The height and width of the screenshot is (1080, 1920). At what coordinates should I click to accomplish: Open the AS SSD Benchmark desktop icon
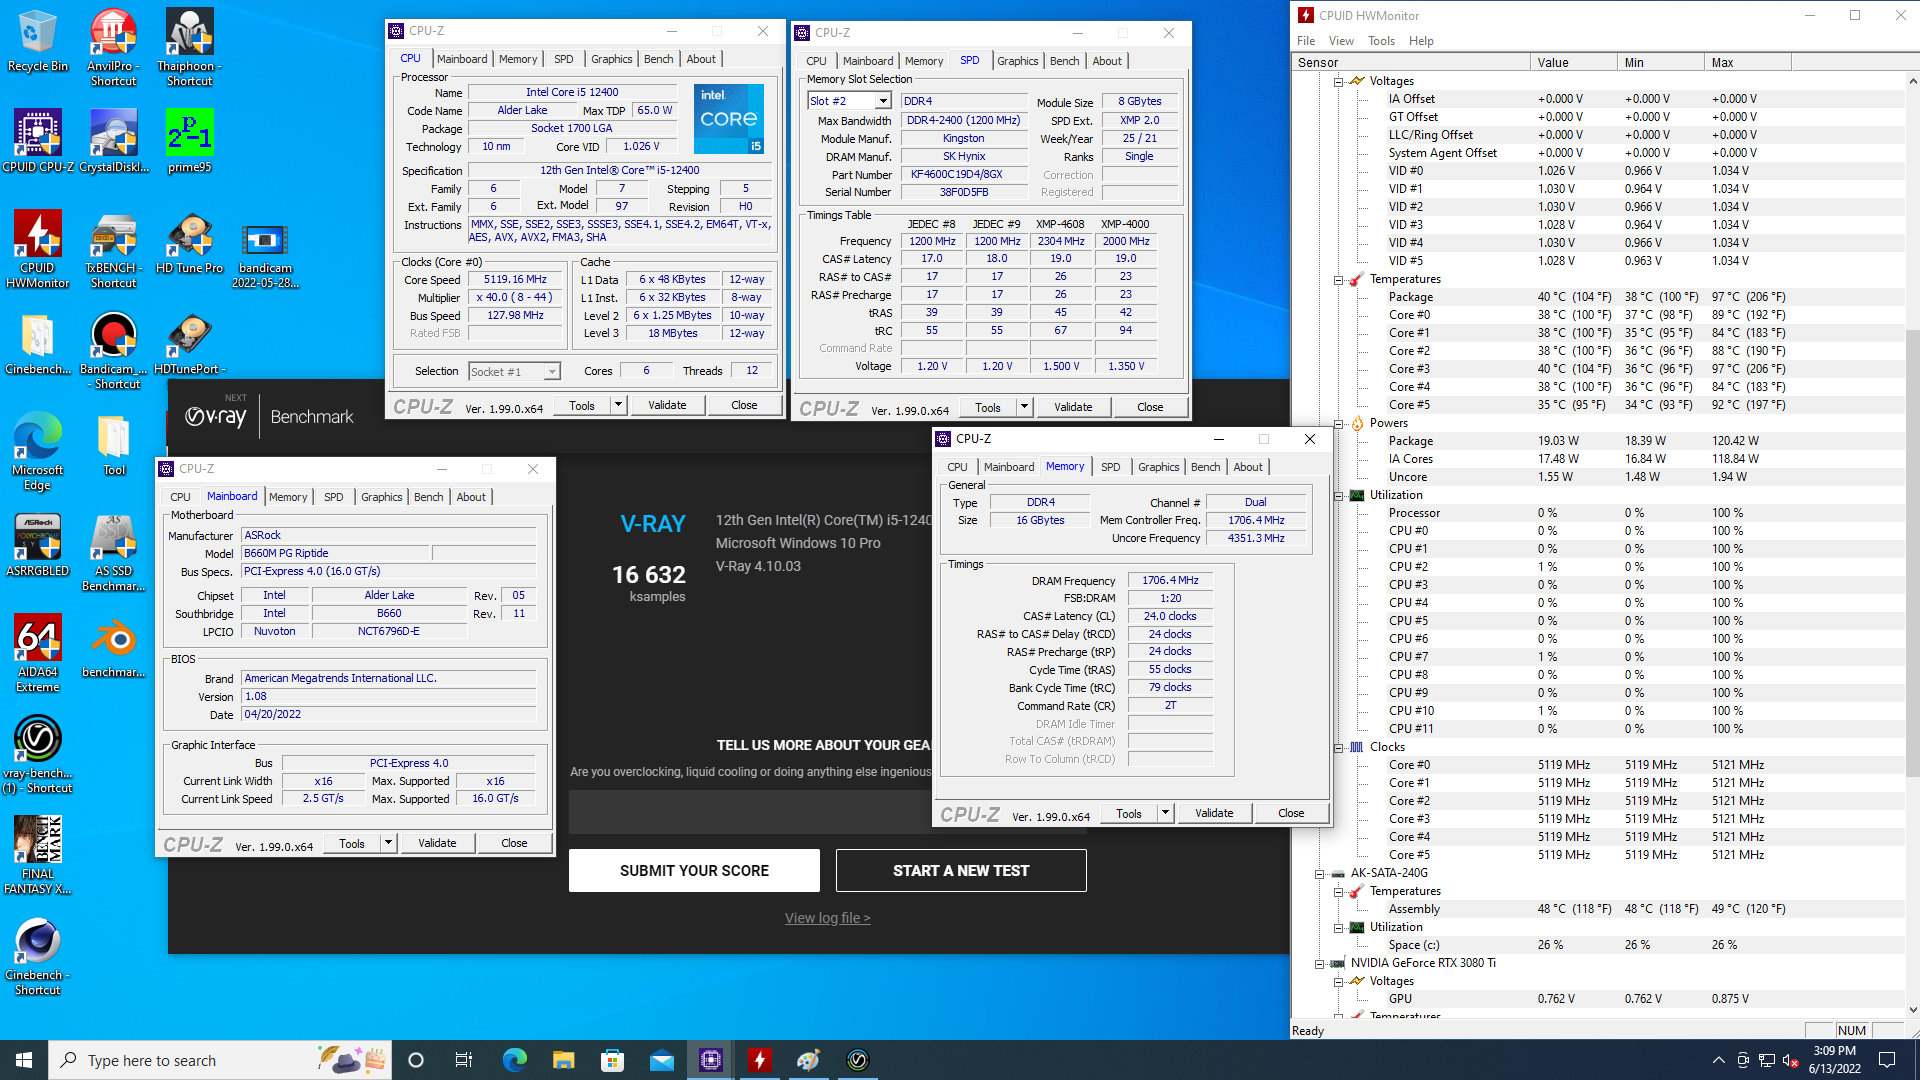[113, 552]
